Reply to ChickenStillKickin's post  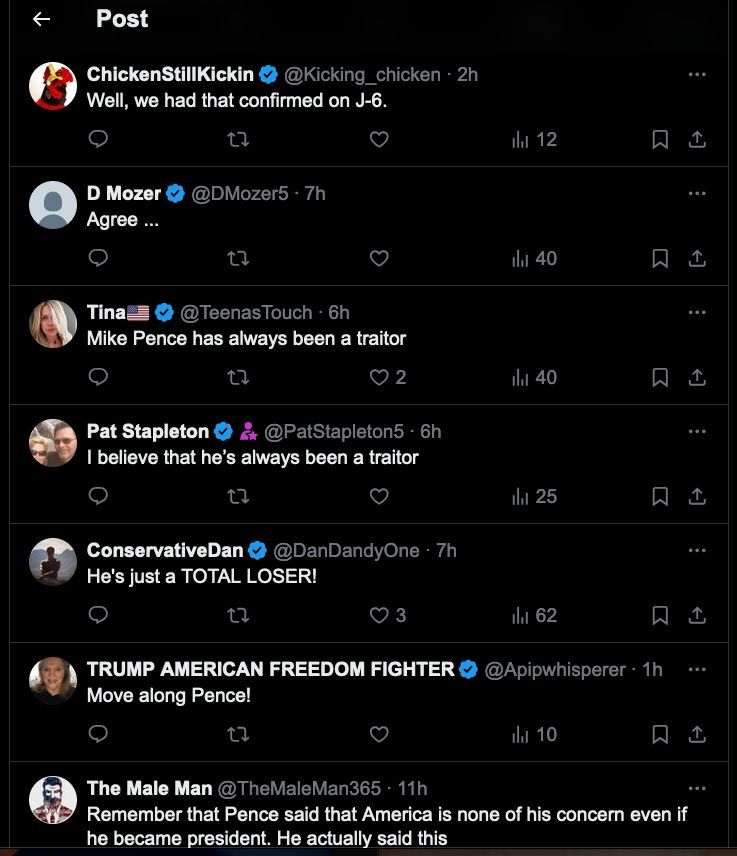(98, 140)
